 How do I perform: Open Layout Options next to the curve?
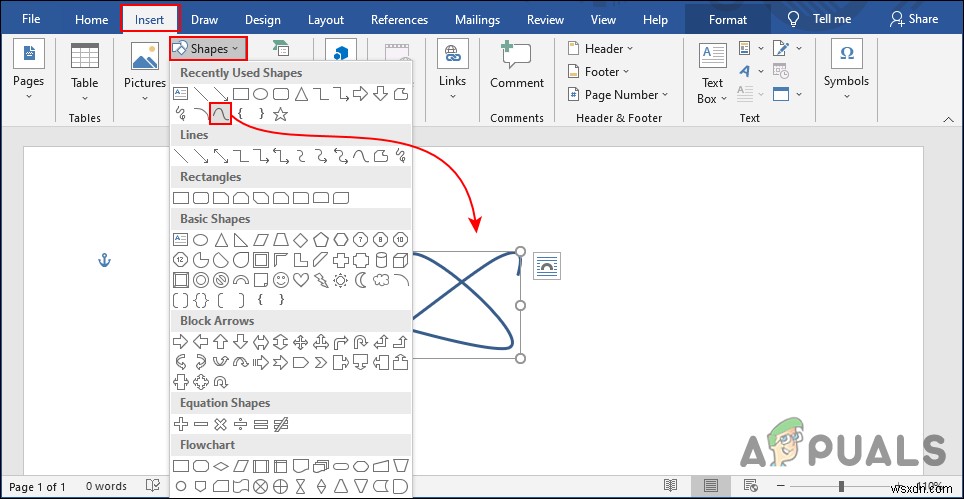tap(547, 266)
